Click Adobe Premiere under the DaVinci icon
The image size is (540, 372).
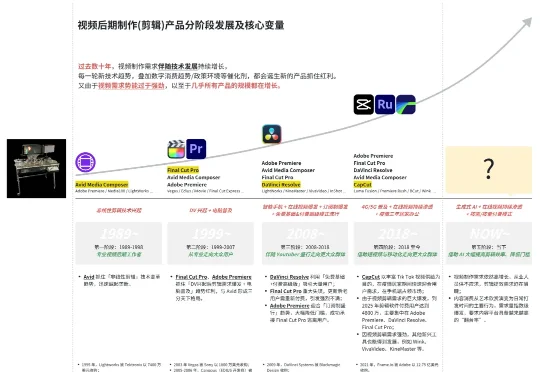pyautogui.click(x=281, y=163)
